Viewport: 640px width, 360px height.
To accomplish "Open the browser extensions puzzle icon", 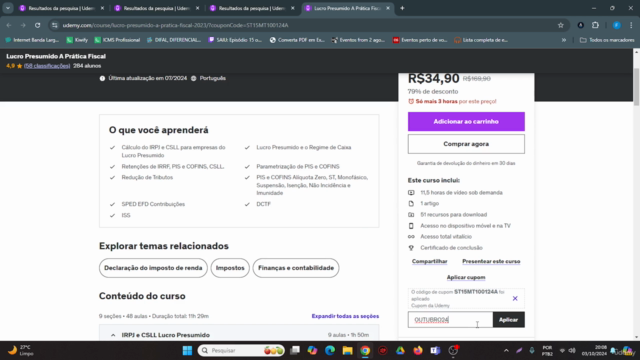I will [596, 25].
